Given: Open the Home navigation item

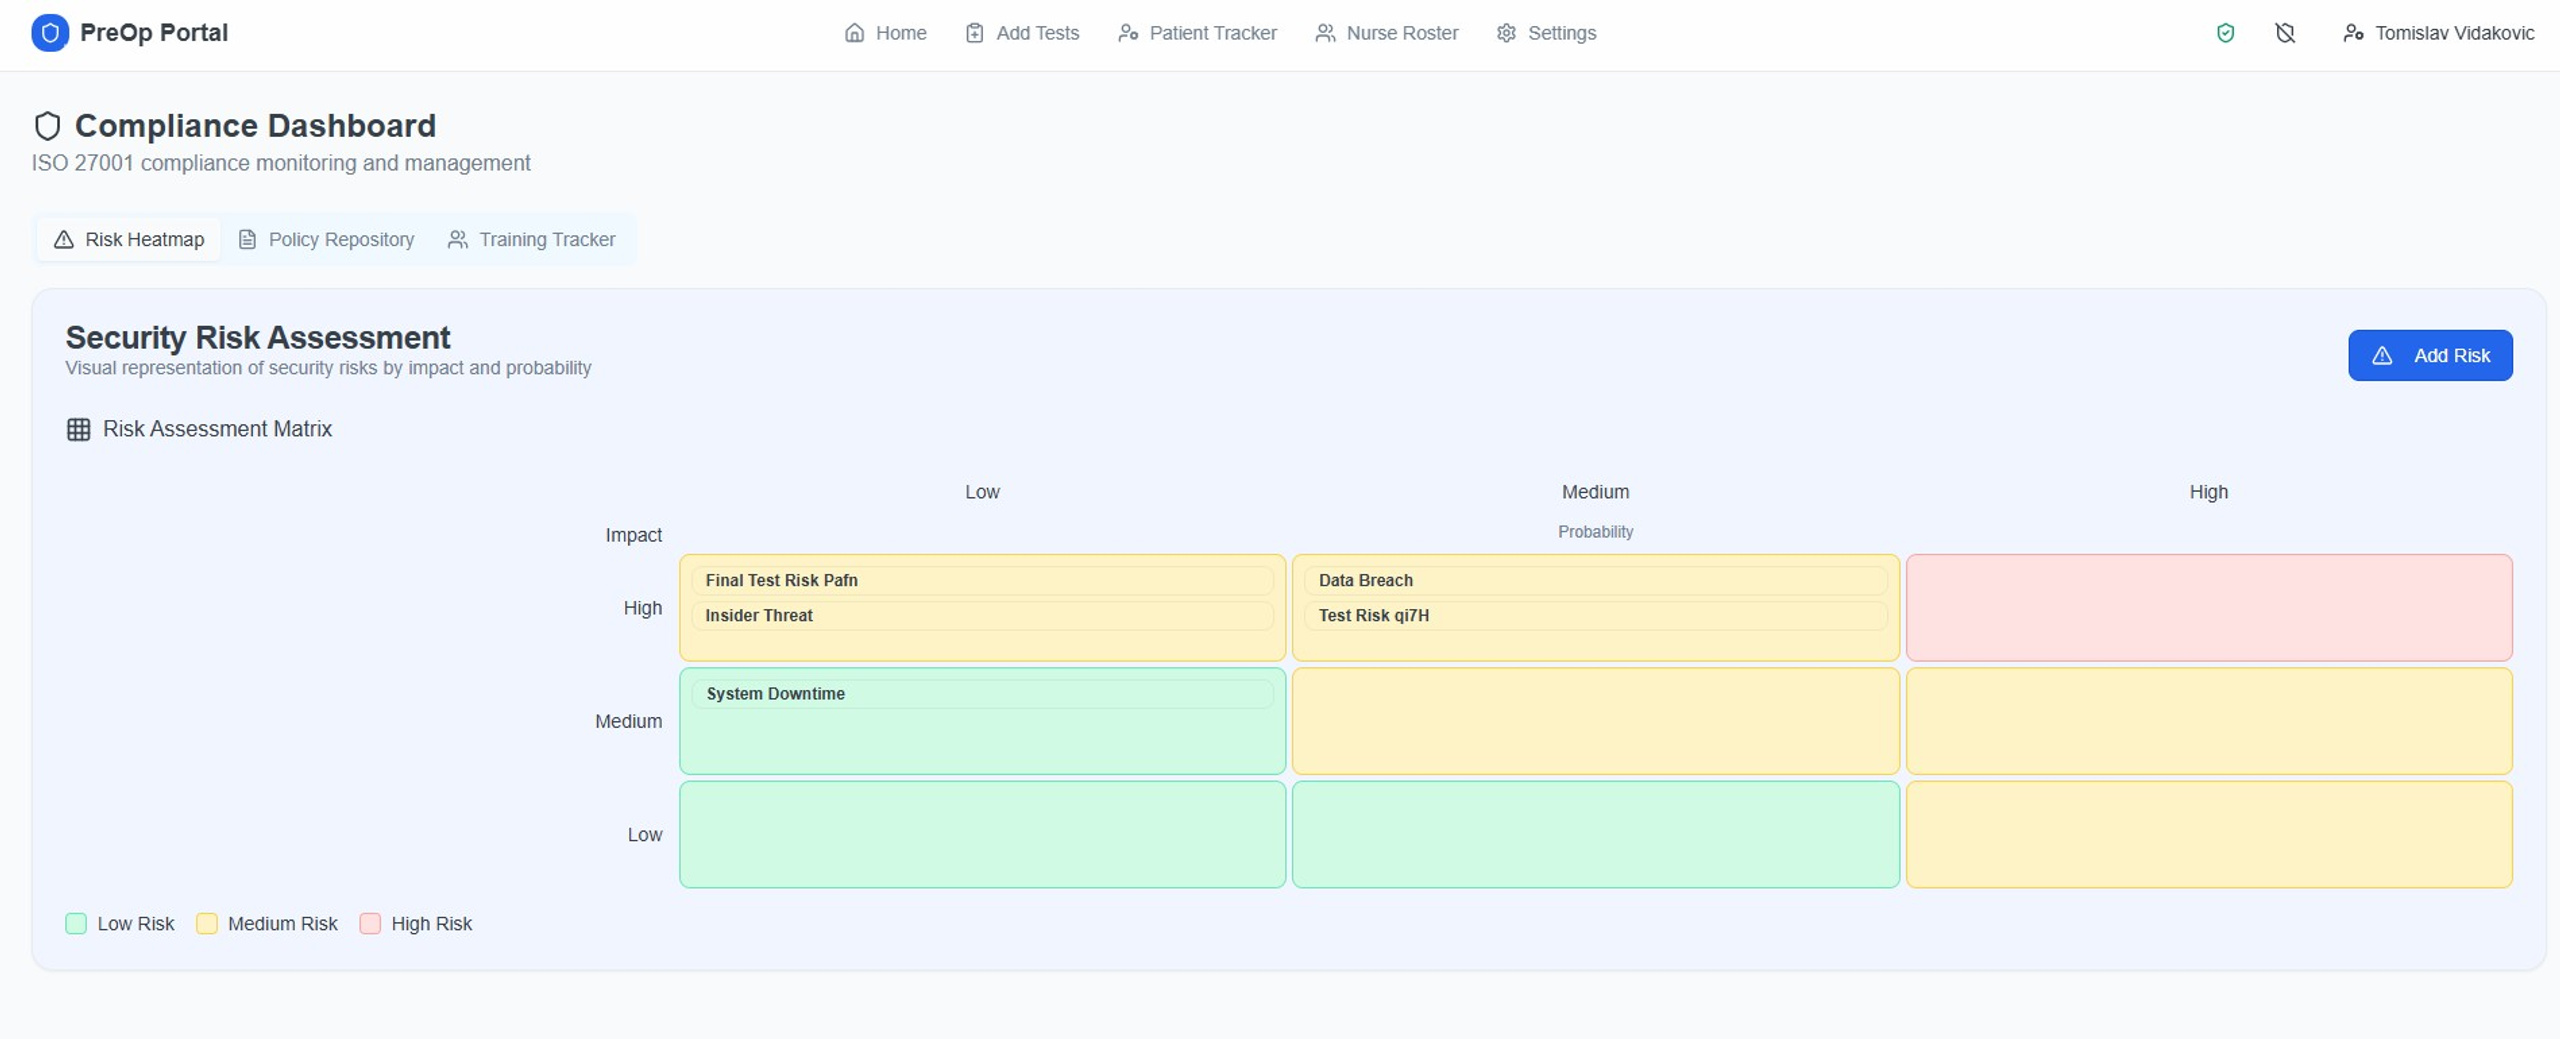Looking at the screenshot, I should click(x=885, y=33).
